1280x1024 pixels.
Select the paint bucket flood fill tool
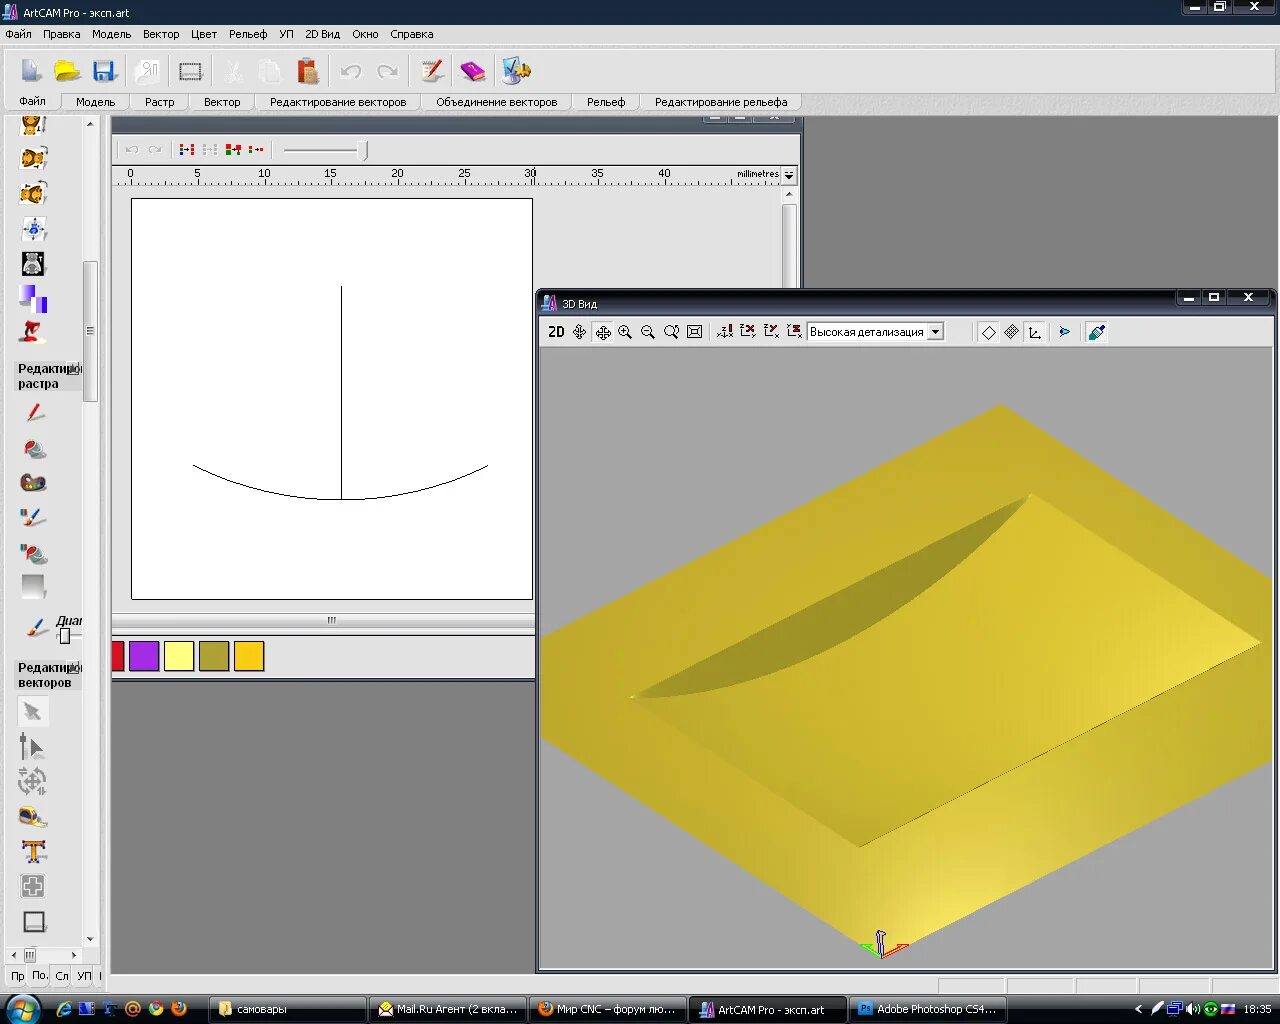click(x=34, y=448)
